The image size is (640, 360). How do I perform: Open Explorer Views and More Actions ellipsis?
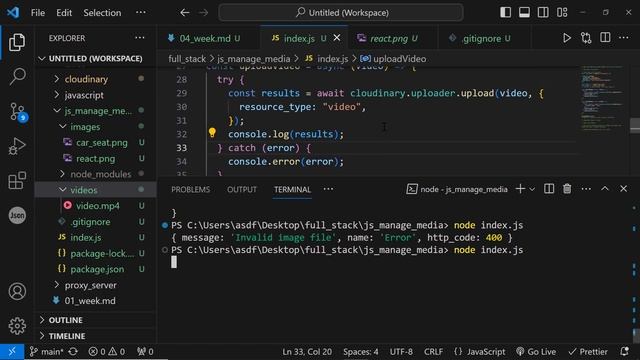tap(140, 38)
